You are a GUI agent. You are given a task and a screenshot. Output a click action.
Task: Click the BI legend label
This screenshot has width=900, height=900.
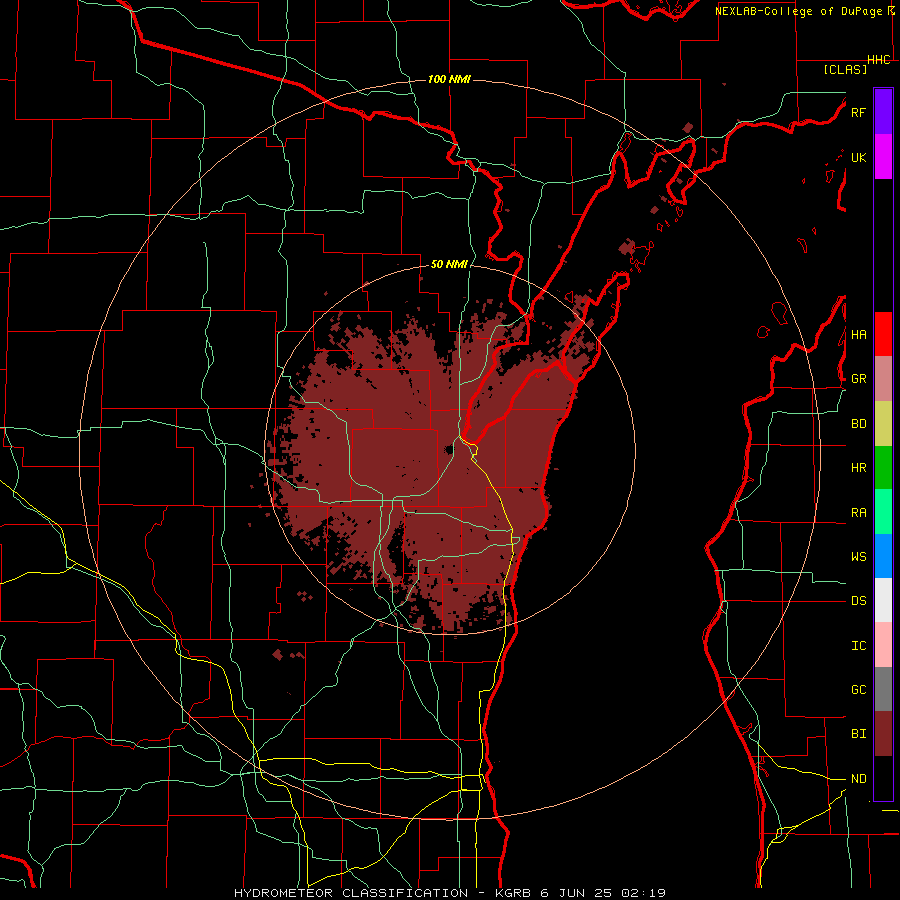[858, 734]
